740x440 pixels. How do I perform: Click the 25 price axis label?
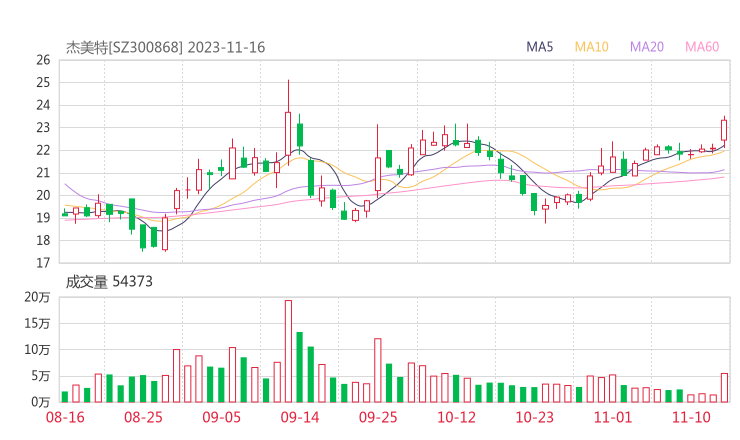point(43,83)
